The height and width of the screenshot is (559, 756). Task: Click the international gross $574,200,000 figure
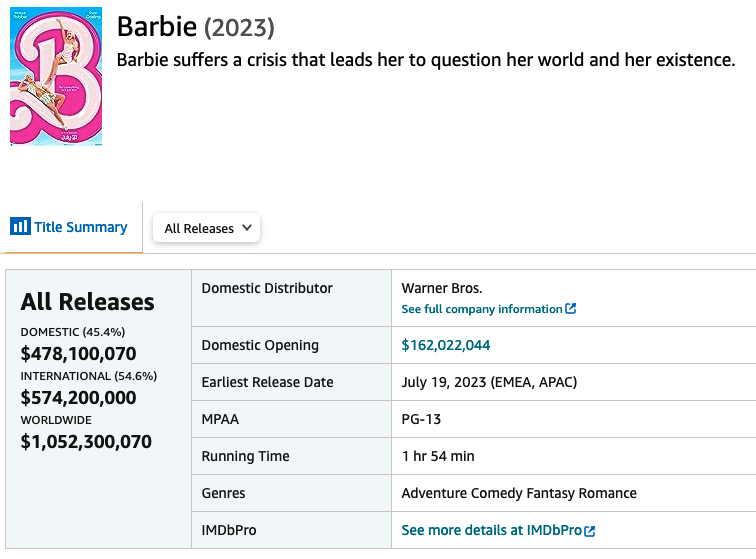pos(78,397)
